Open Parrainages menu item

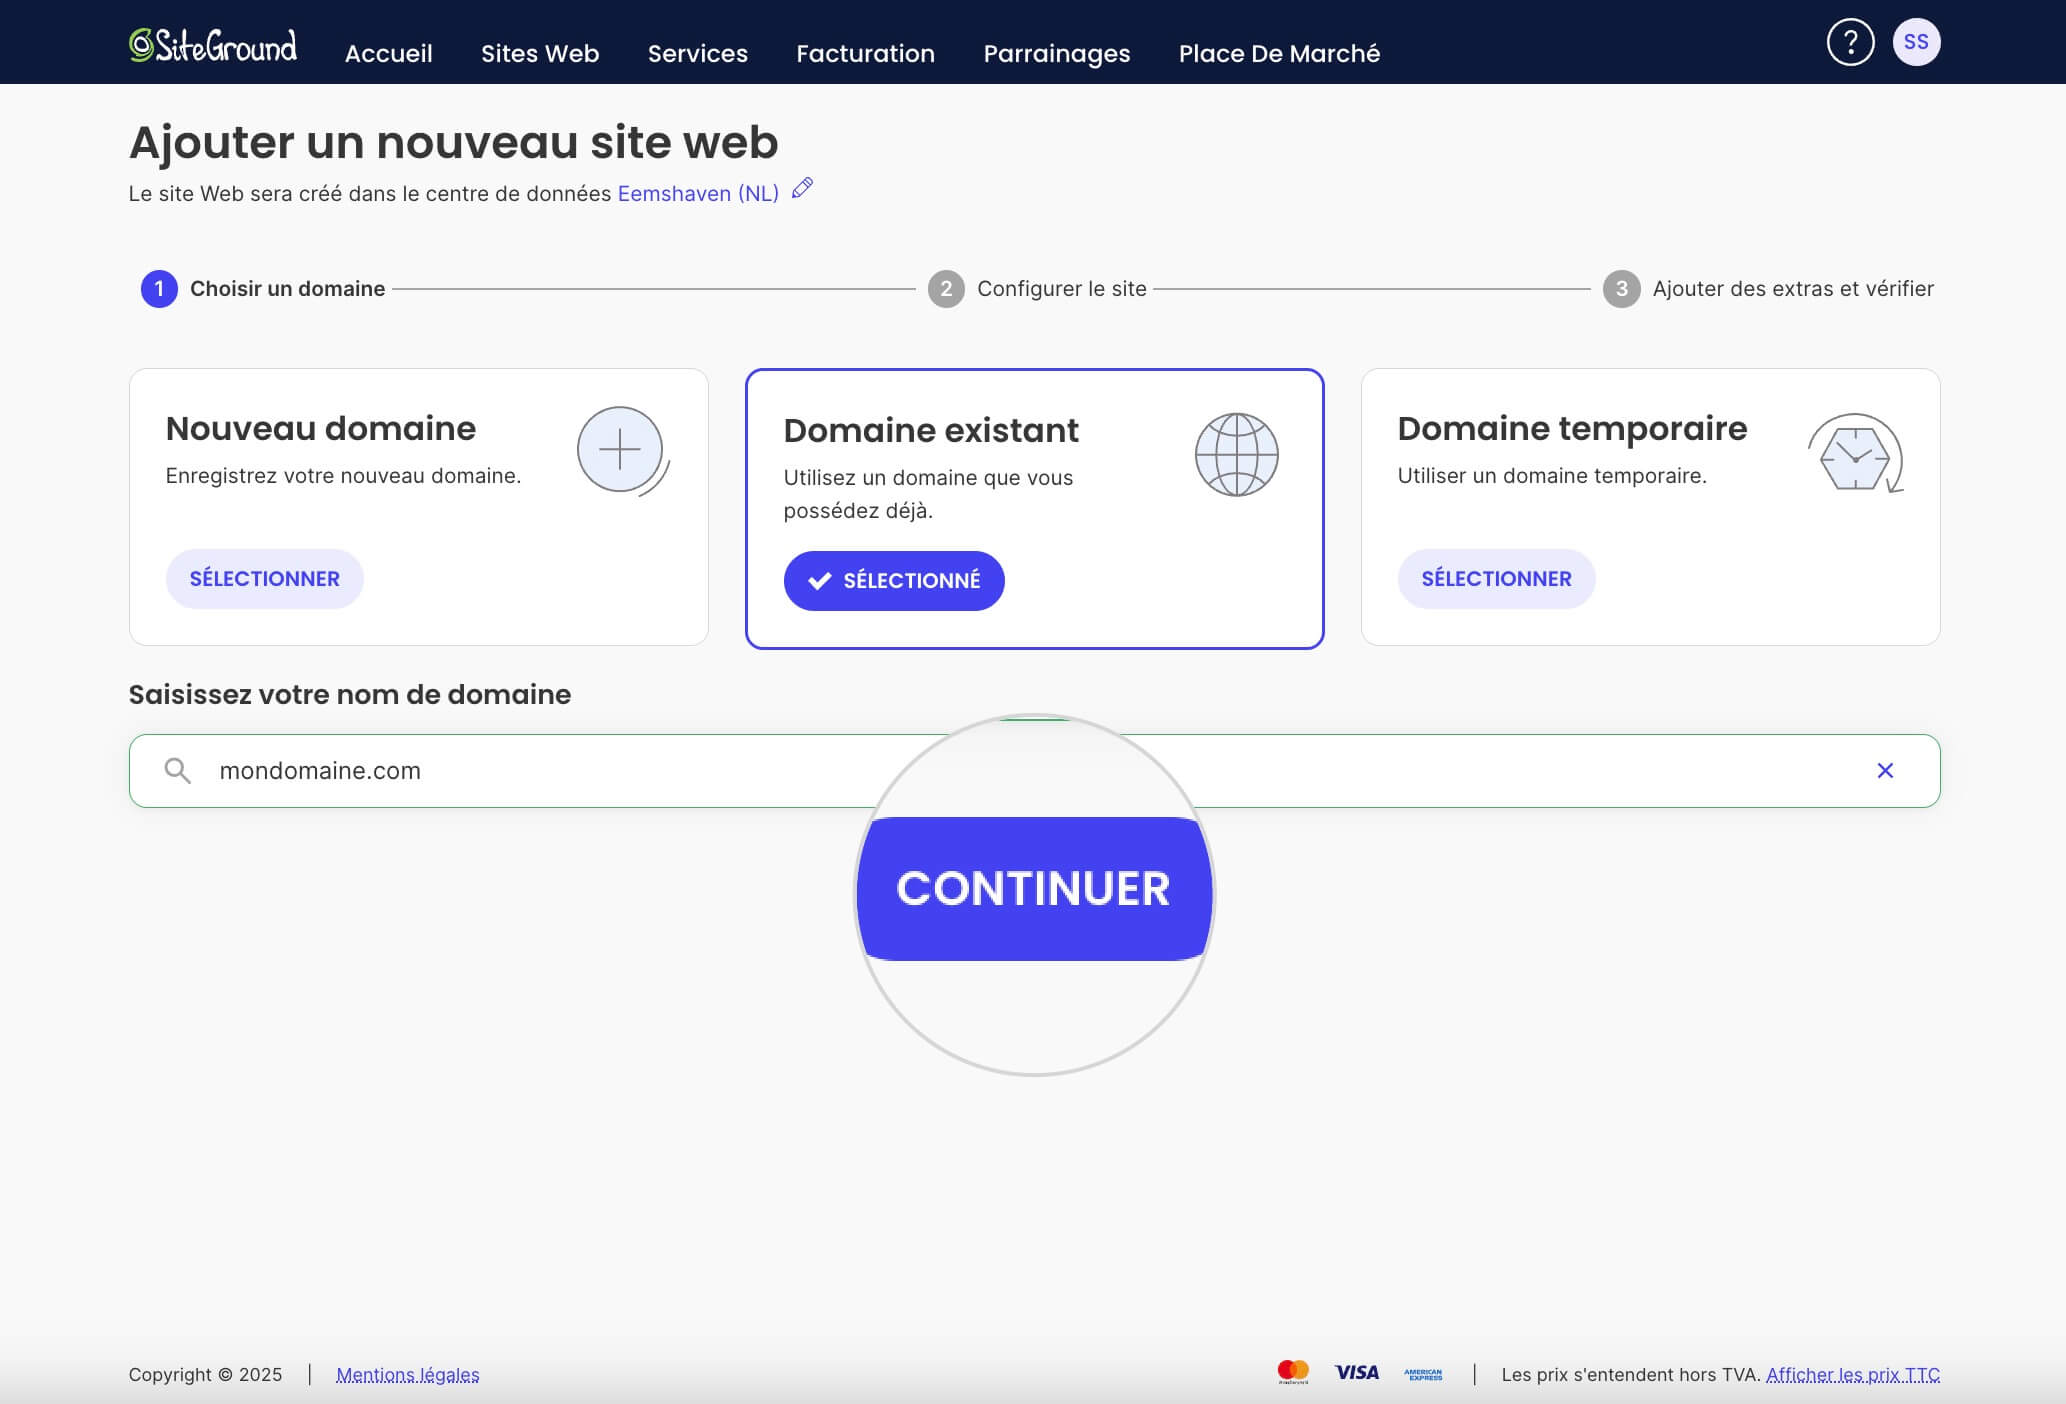[1057, 54]
